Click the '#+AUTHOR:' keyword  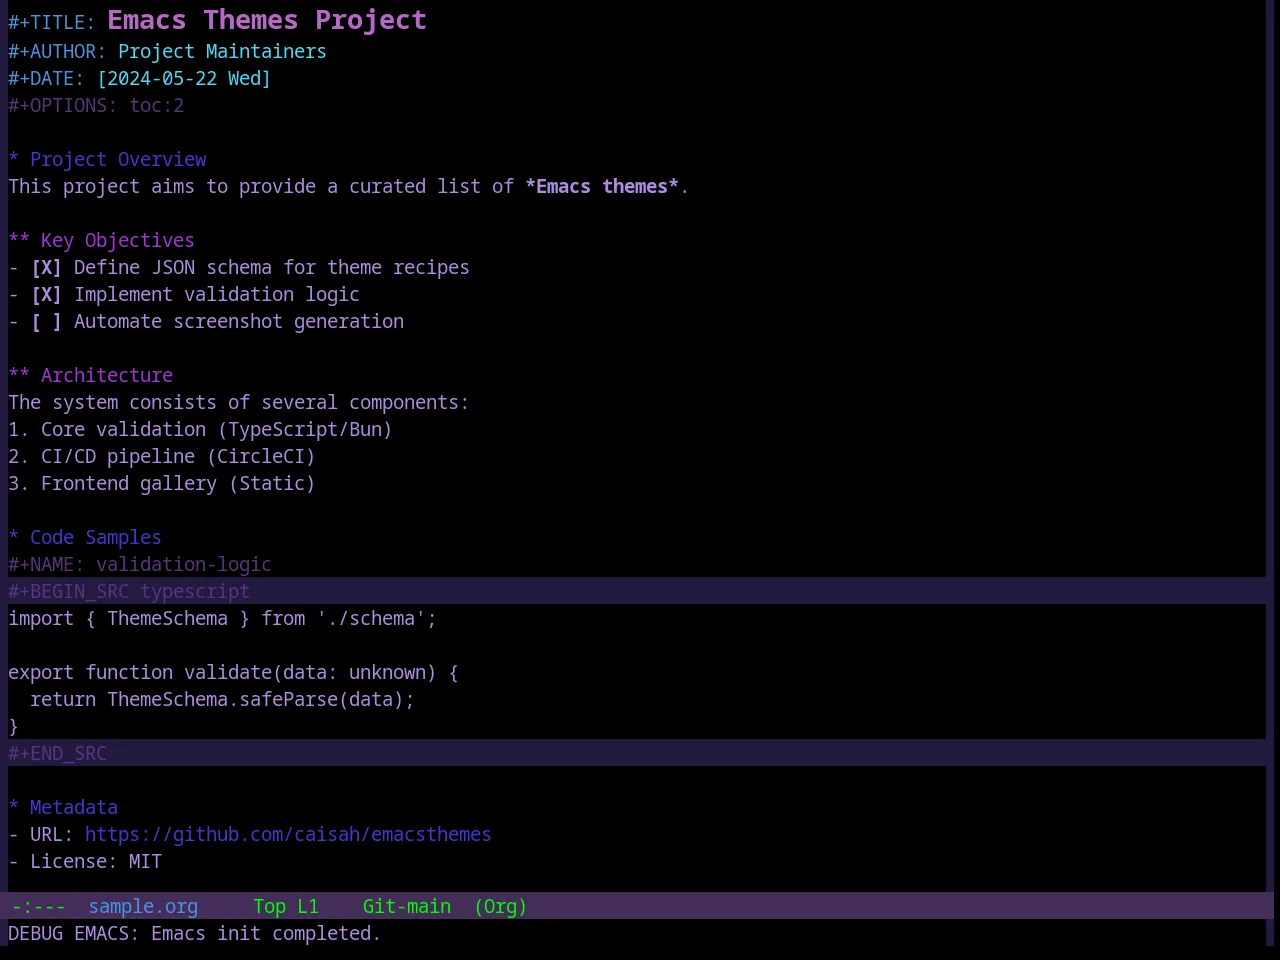coord(57,51)
